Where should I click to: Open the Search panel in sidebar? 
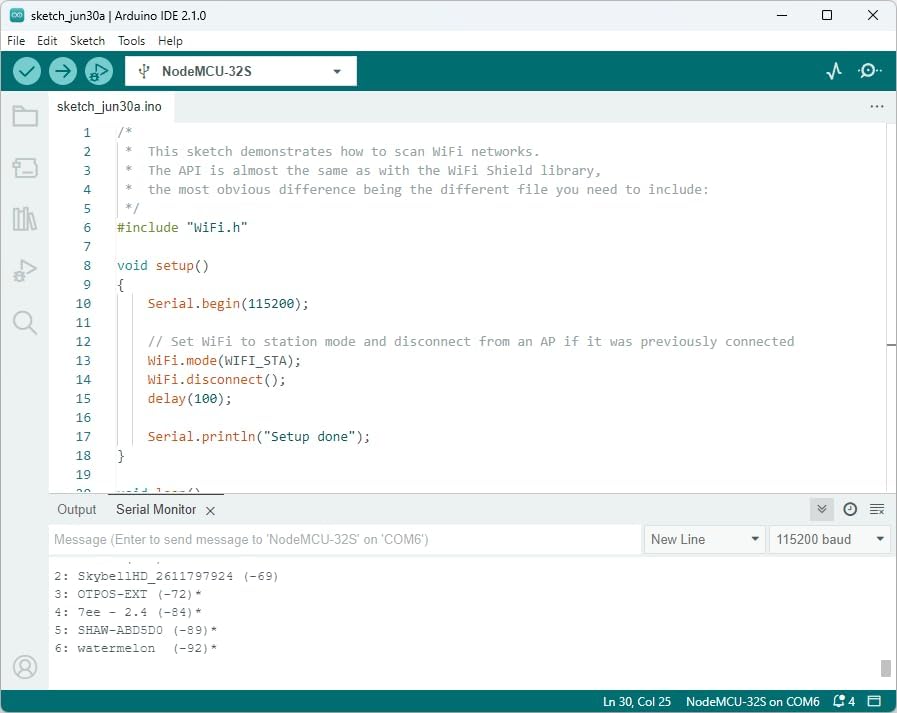[x=25, y=323]
